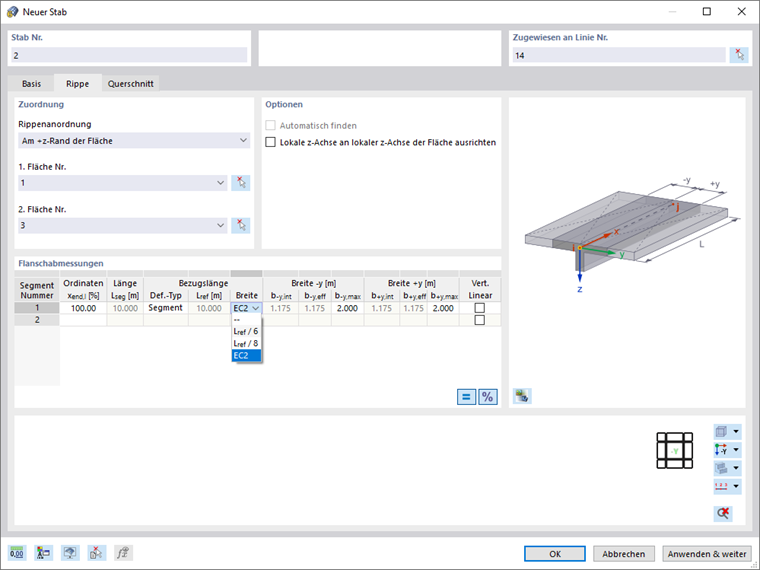Click the icon below the rib preview graphic
The width and height of the screenshot is (760, 570).
pyautogui.click(x=522, y=396)
